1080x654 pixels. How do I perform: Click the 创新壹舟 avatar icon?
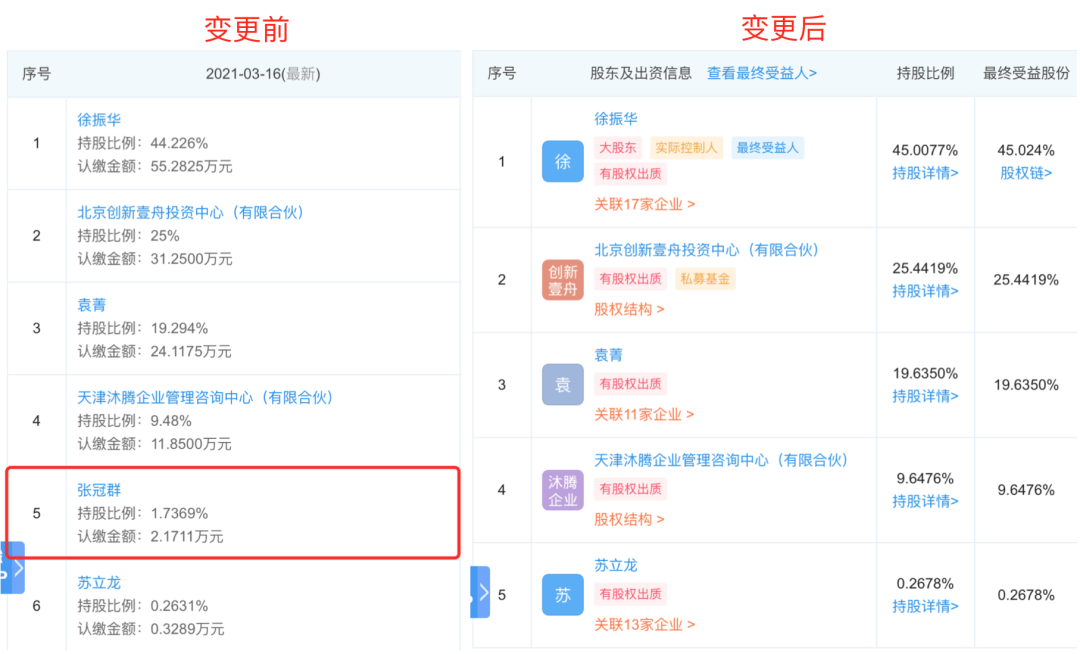click(563, 280)
